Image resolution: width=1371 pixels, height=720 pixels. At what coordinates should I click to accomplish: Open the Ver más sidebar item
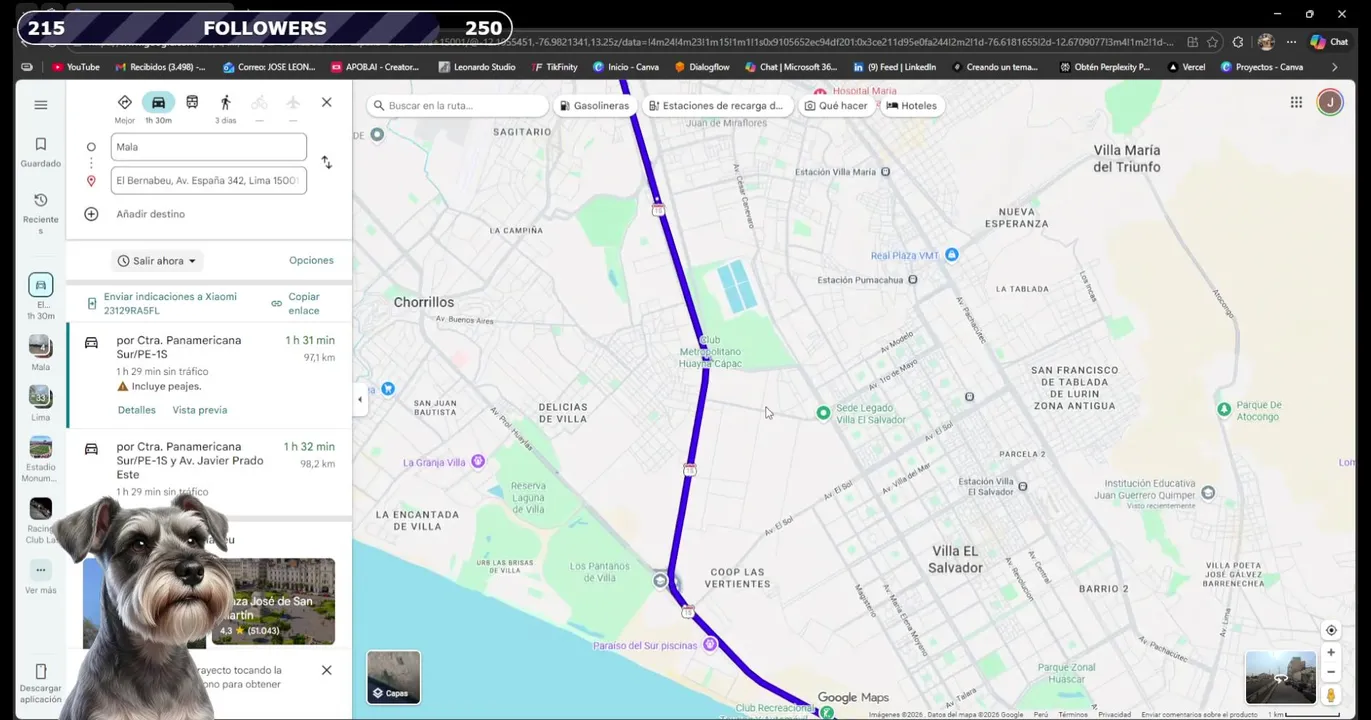point(41,577)
